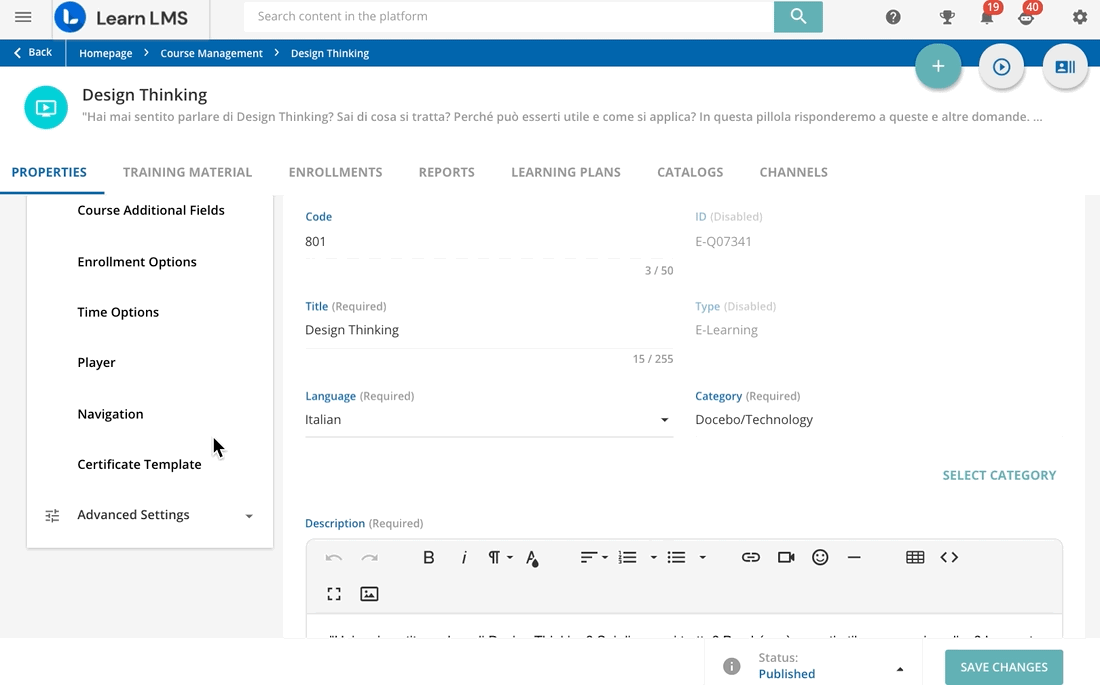The height and width of the screenshot is (685, 1100).
Task: Open the Language dropdown showing Italian
Action: 489,420
